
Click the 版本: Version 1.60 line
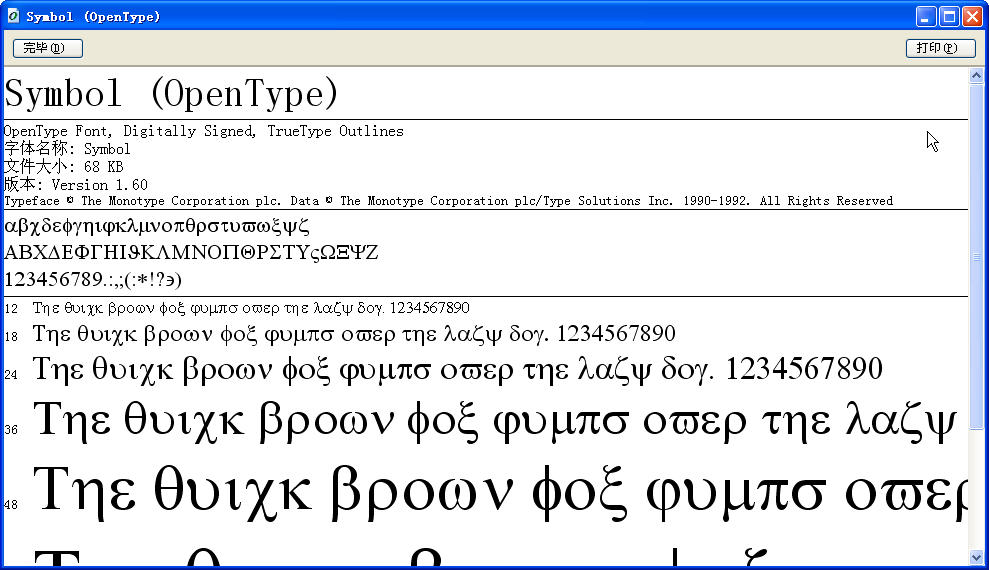click(x=76, y=184)
